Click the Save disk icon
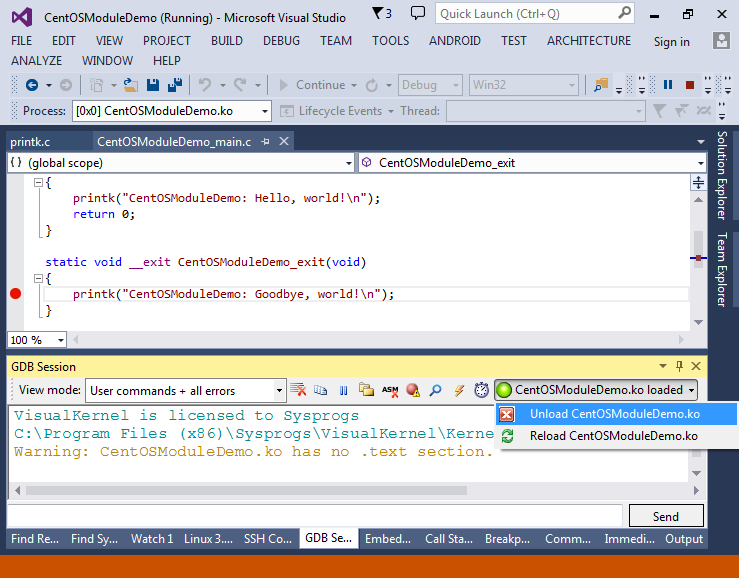 pyautogui.click(x=153, y=85)
